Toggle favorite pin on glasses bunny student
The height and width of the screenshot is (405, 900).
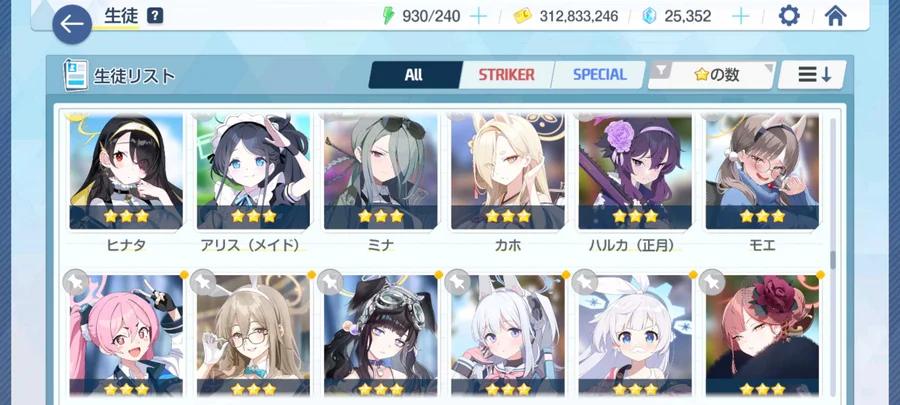click(x=203, y=282)
